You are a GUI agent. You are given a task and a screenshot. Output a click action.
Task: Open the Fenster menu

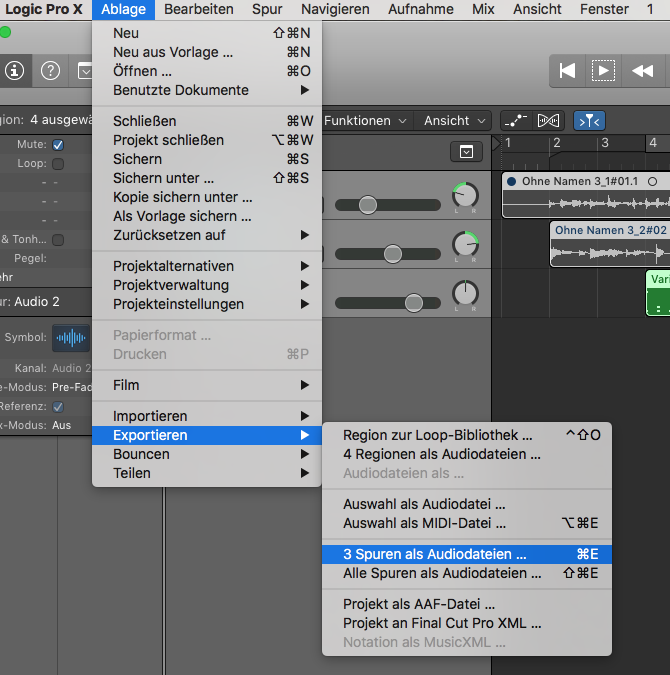point(604,9)
